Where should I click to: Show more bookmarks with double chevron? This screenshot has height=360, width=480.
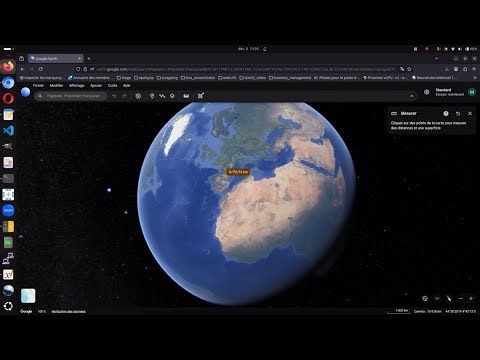coord(475,78)
